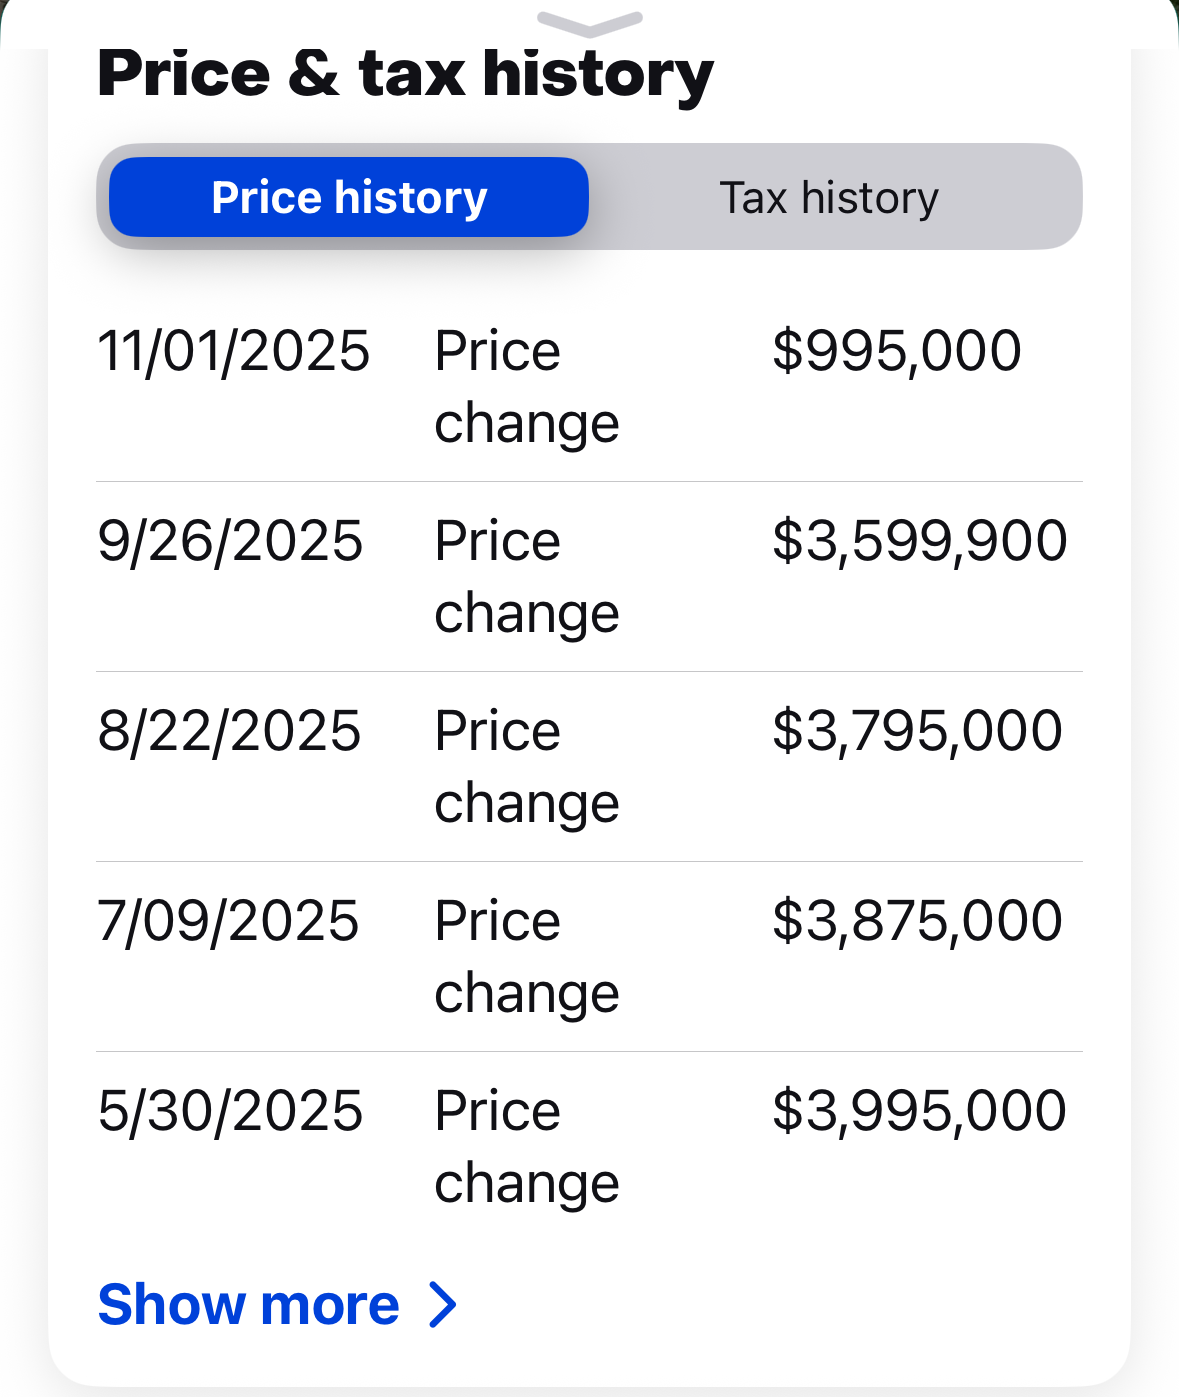Click the Price & tax history heading

click(x=405, y=75)
